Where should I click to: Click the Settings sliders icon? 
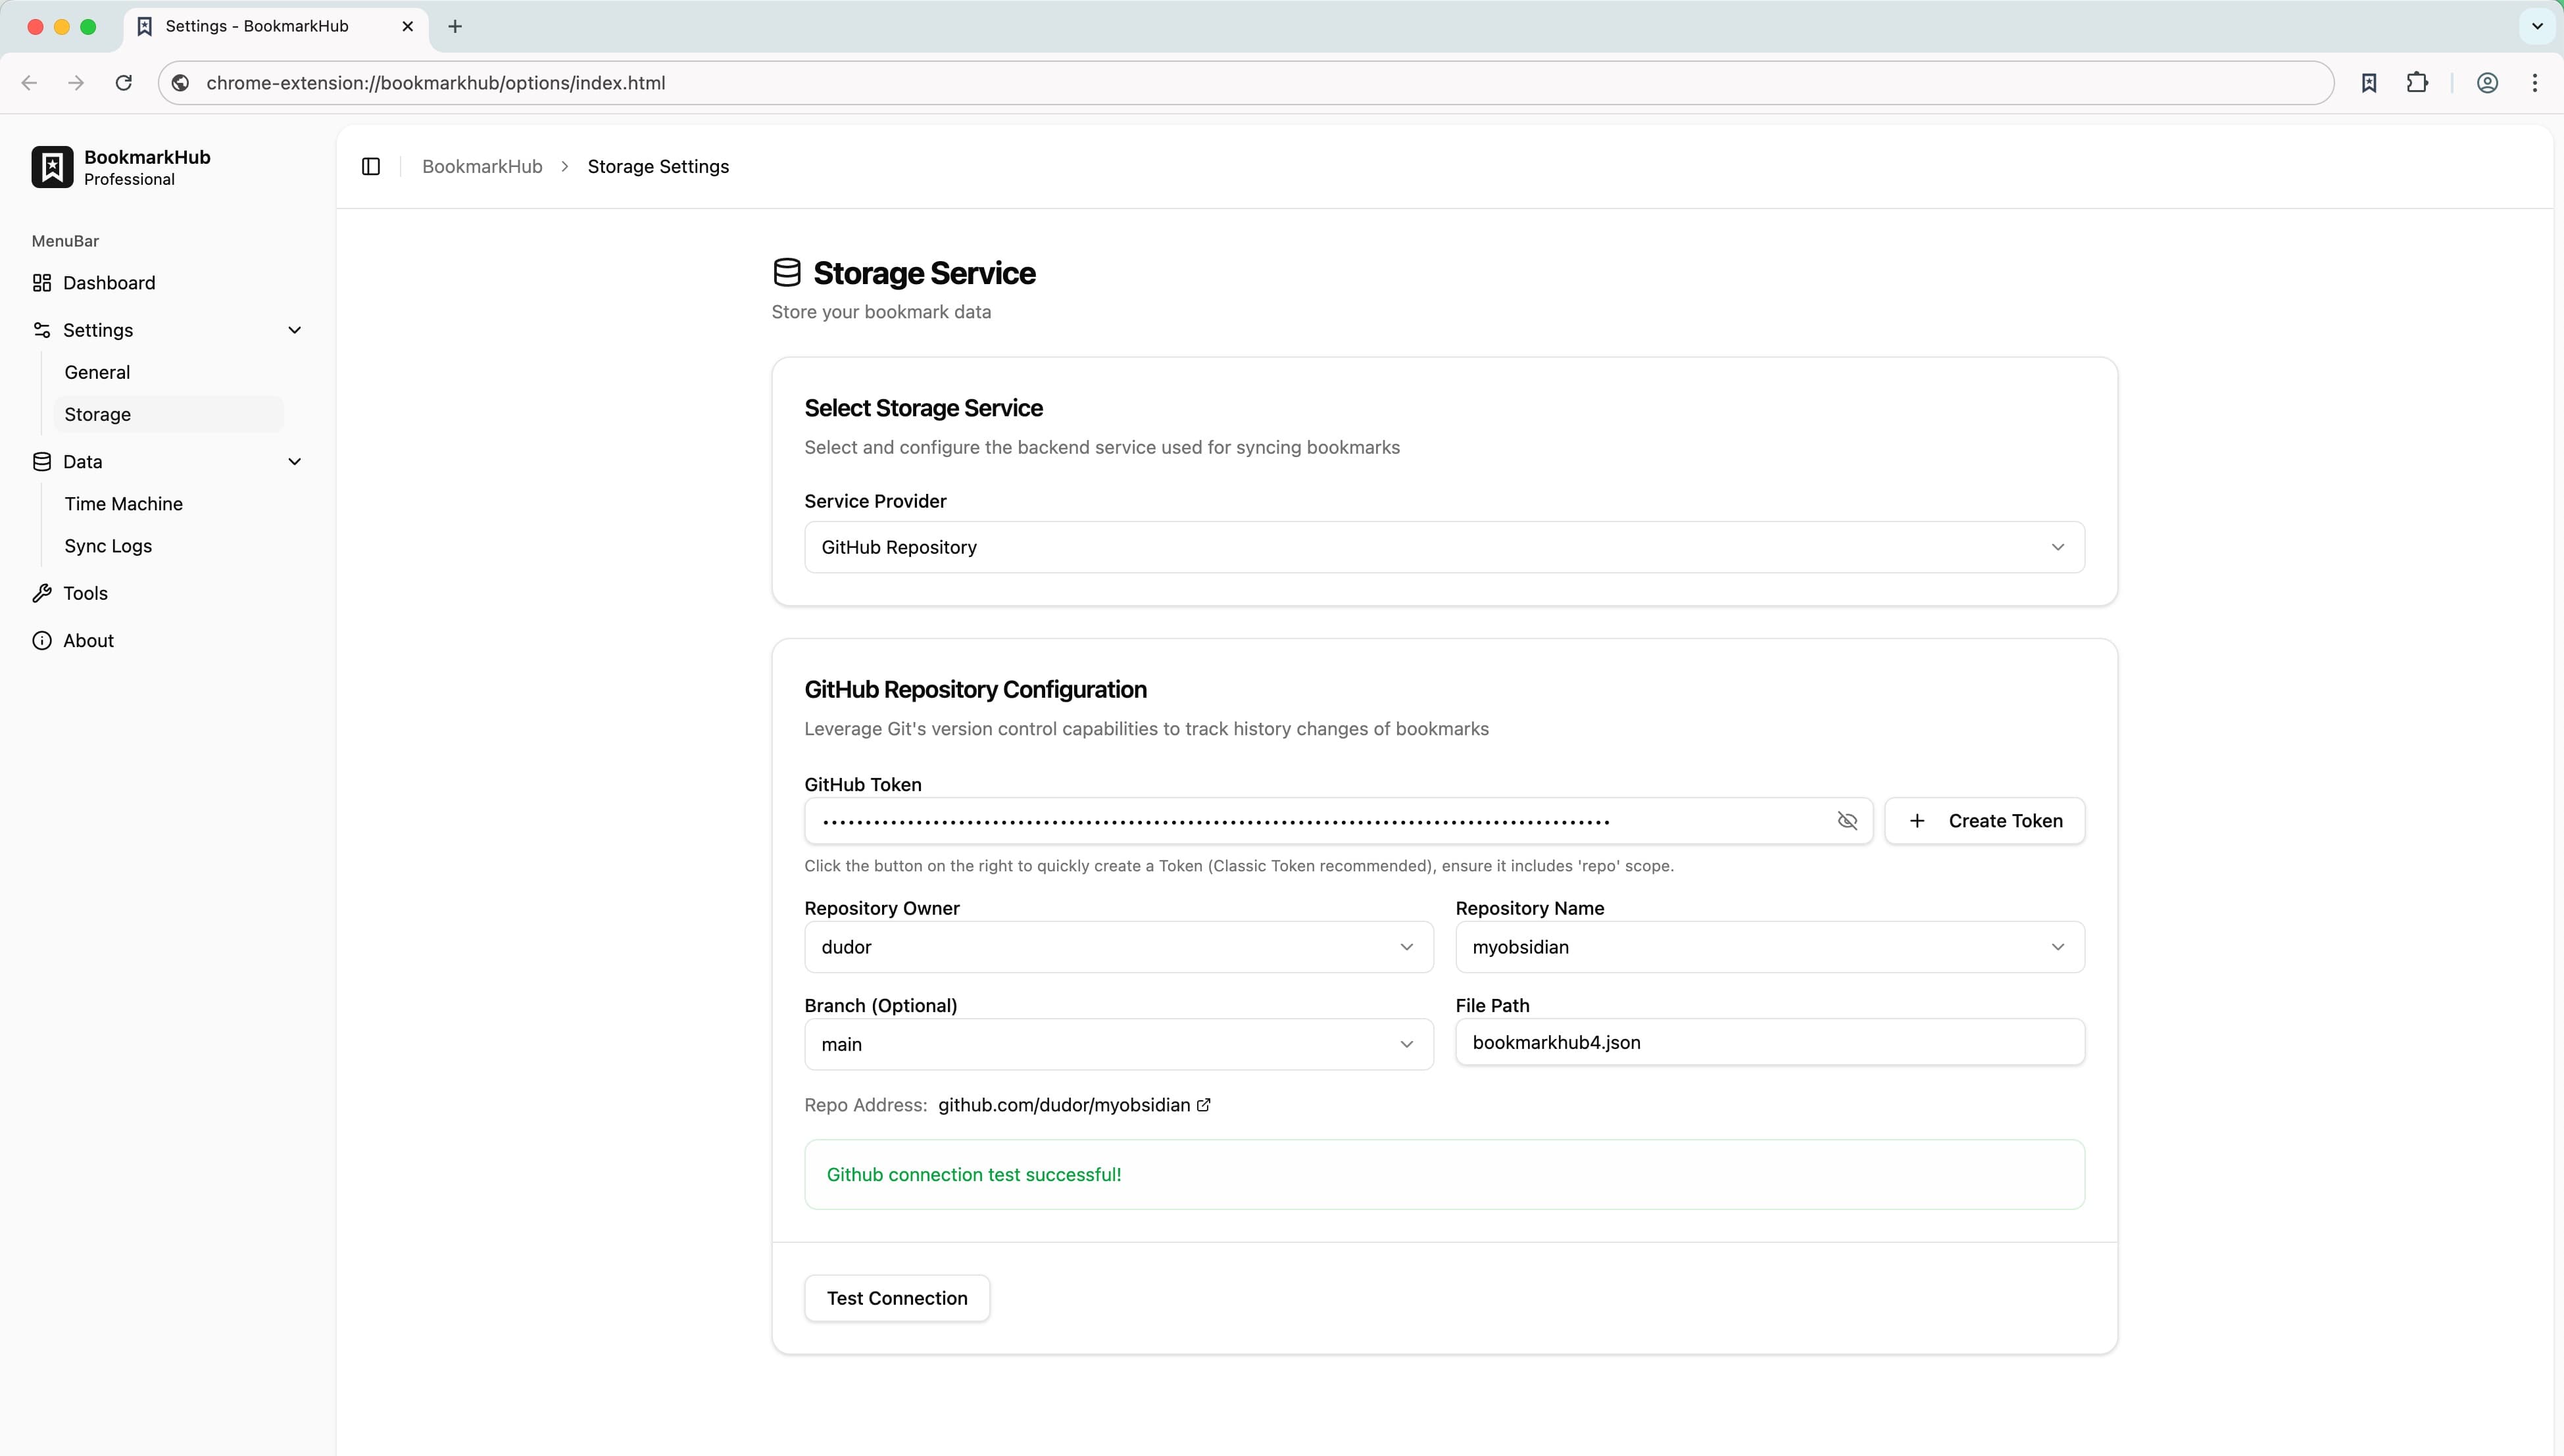41,330
